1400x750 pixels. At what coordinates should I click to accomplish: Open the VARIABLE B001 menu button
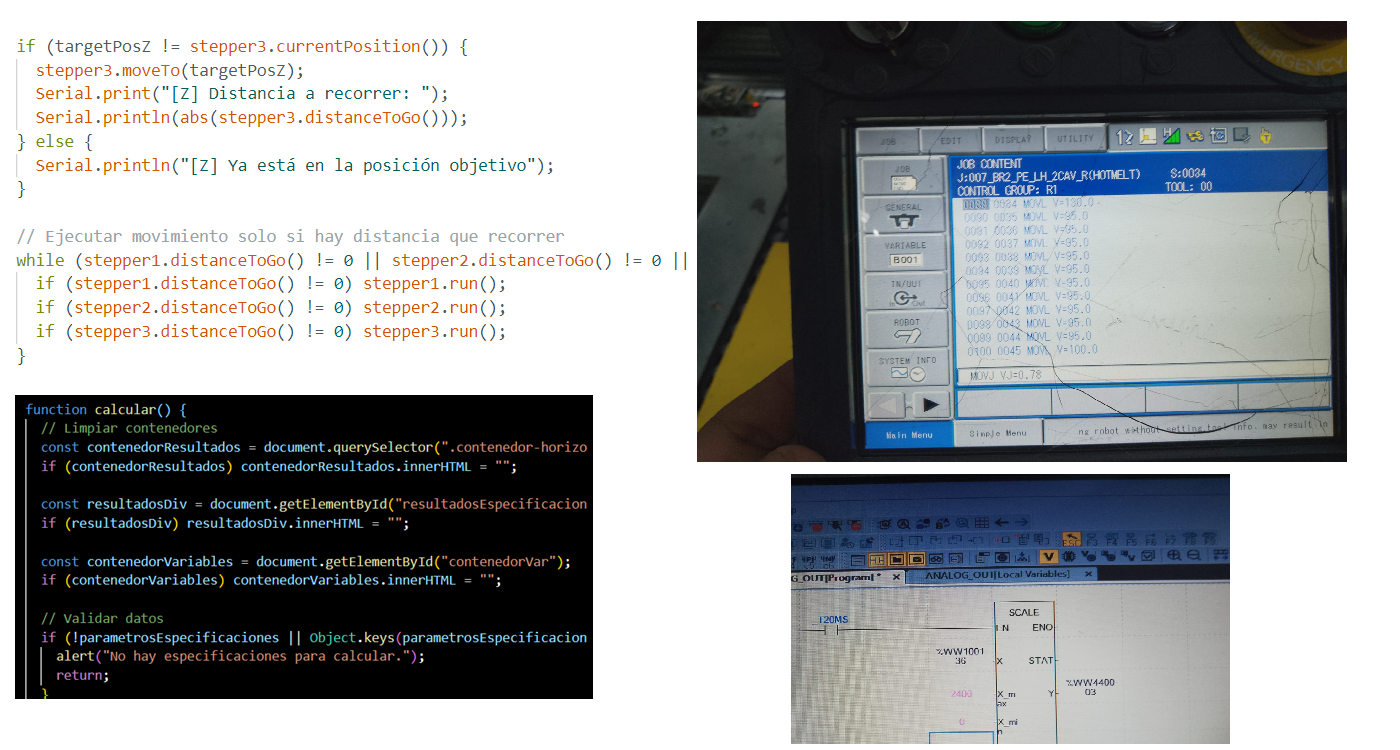point(904,253)
